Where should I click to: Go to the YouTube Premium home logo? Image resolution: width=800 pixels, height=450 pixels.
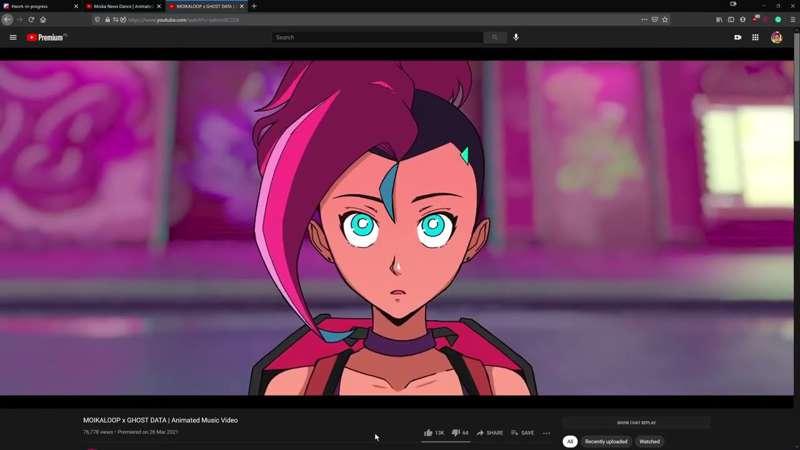point(46,37)
